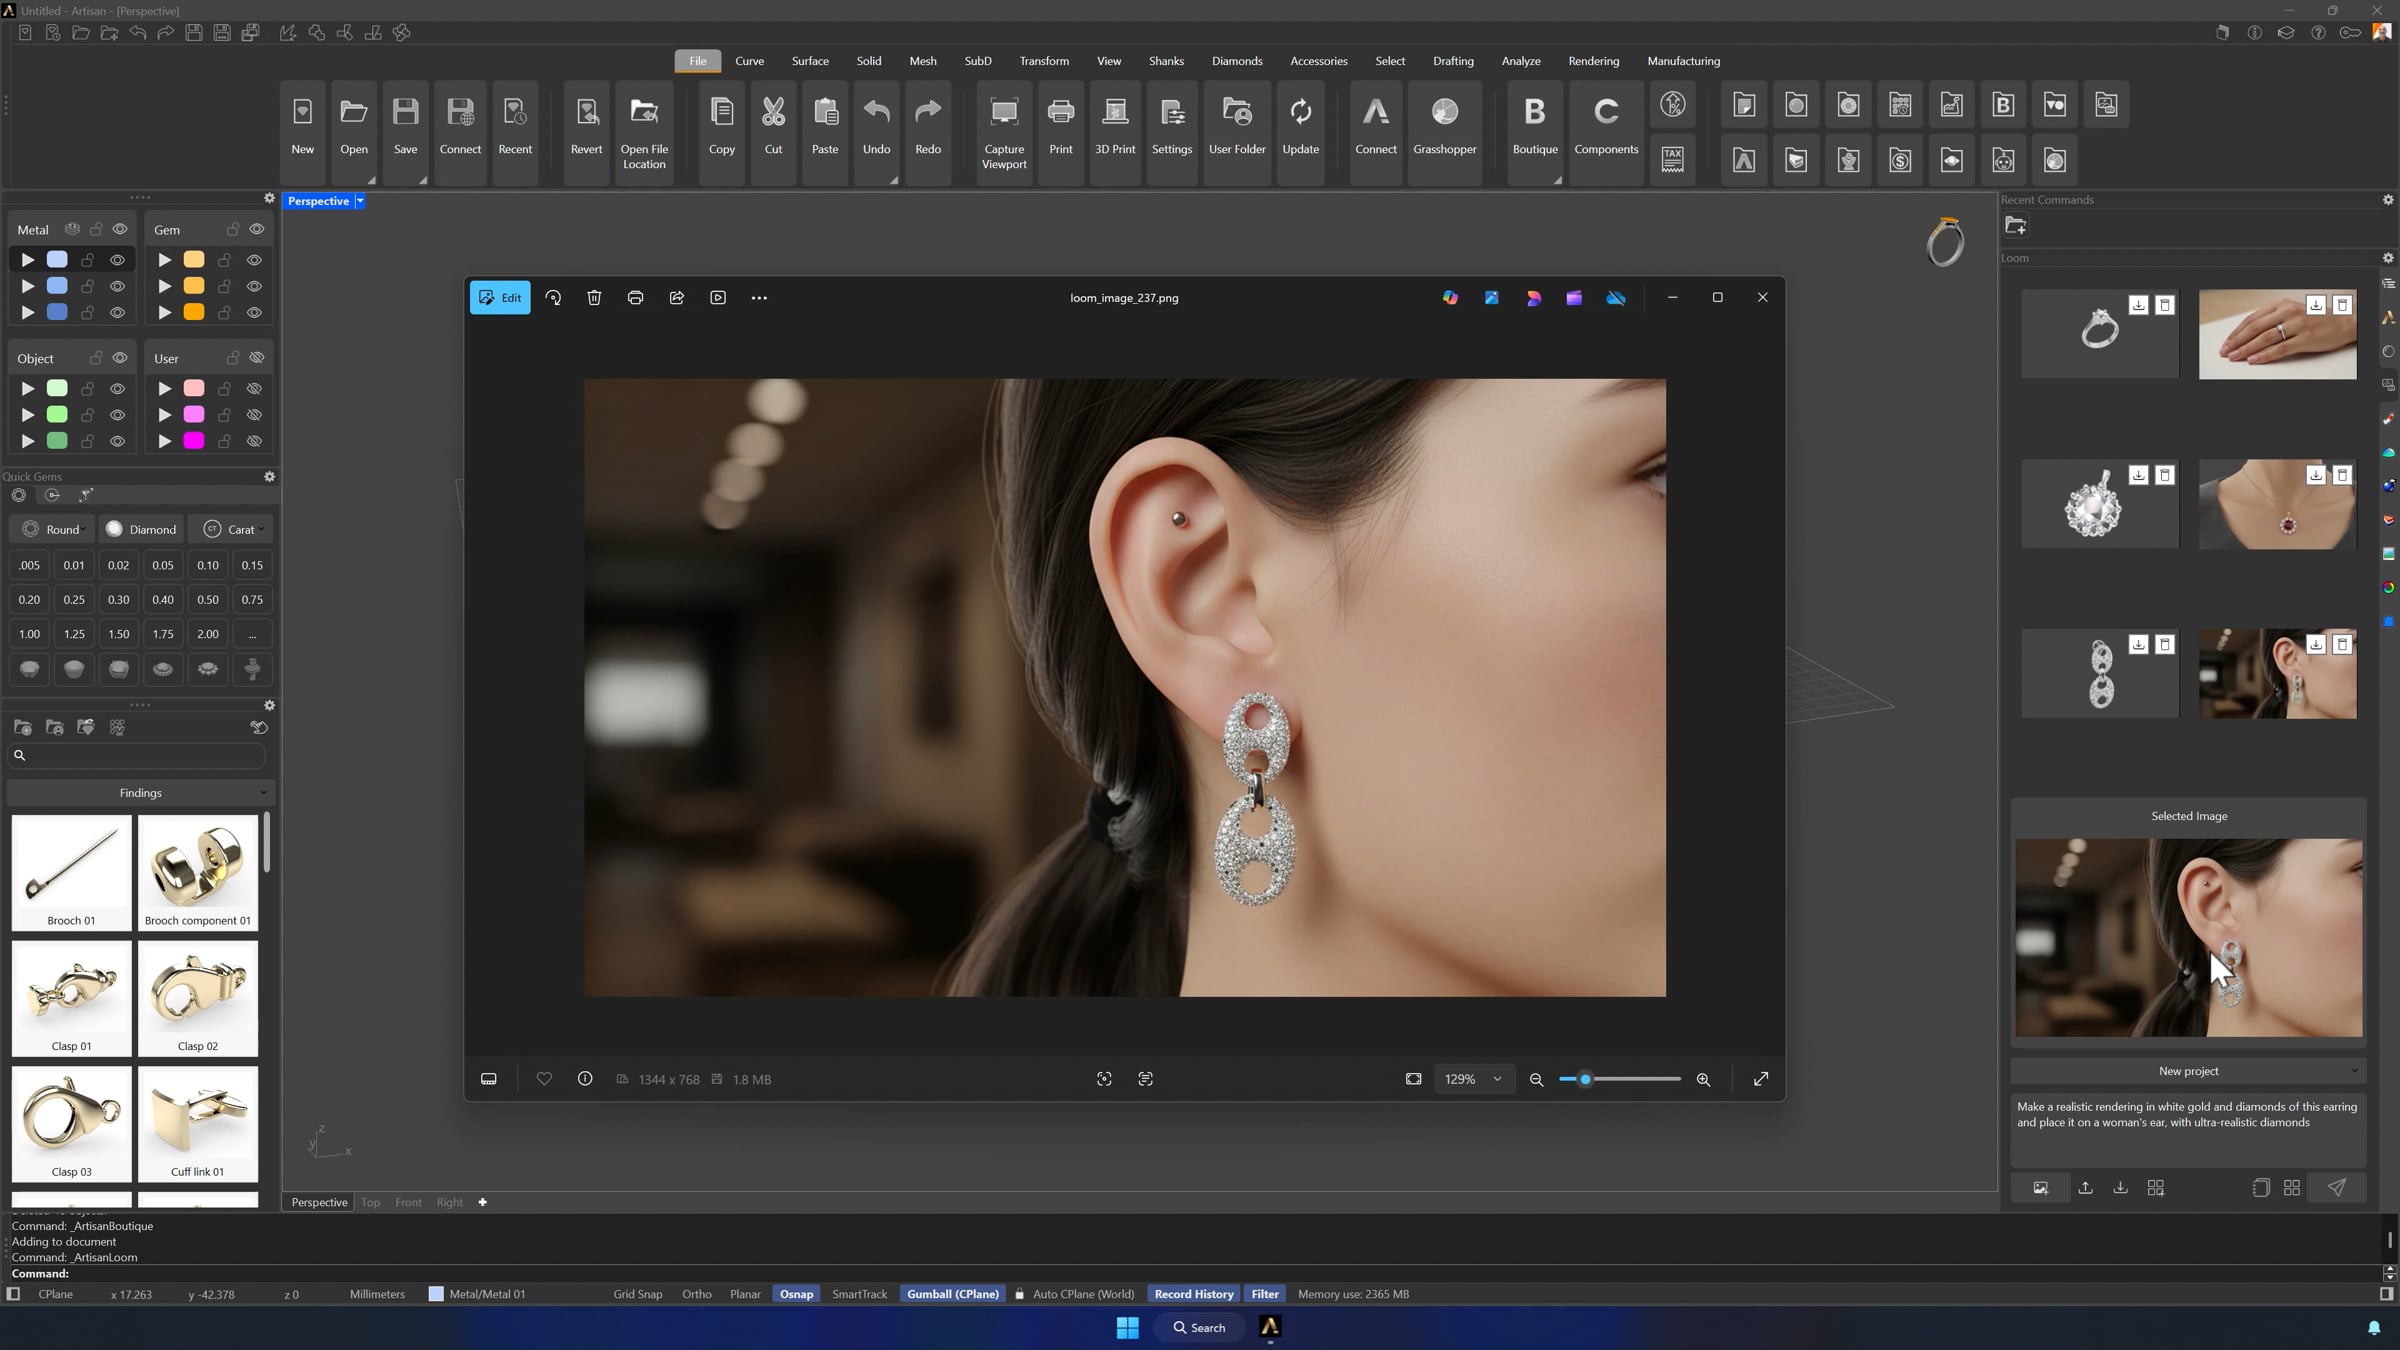
Task: Click the share icon in photo viewer
Action: [677, 297]
